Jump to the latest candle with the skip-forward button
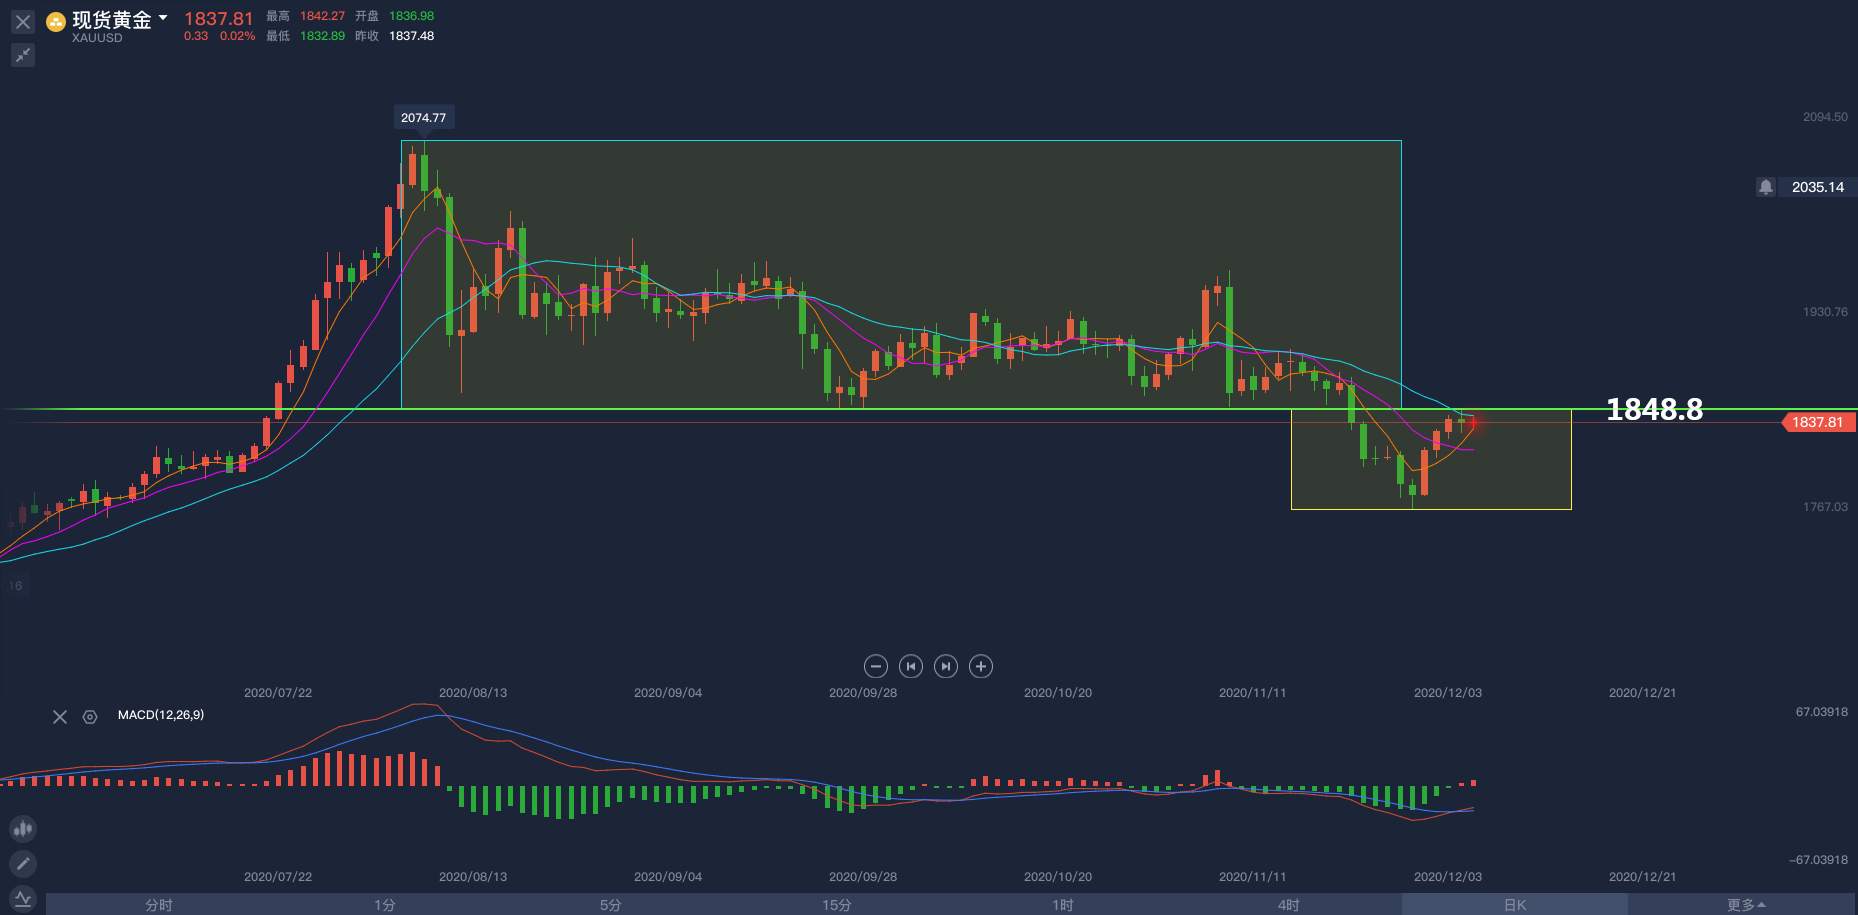Viewport: 1858px width, 915px height. [945, 666]
